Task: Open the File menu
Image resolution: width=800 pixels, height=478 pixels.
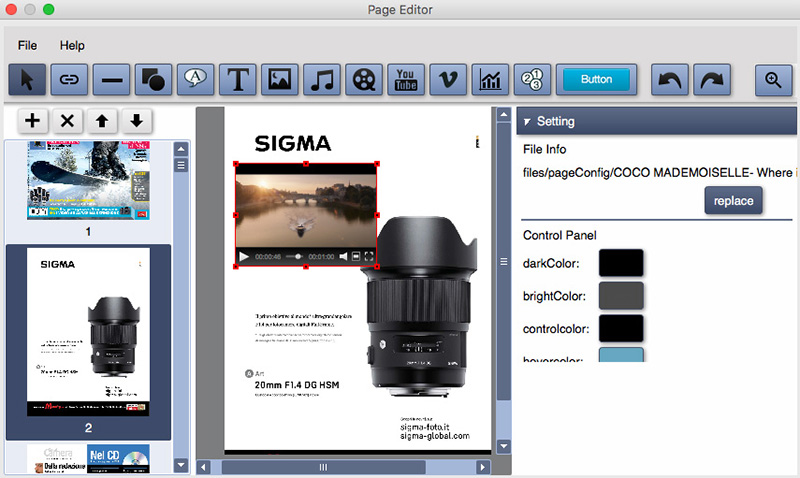Action: pos(27,45)
